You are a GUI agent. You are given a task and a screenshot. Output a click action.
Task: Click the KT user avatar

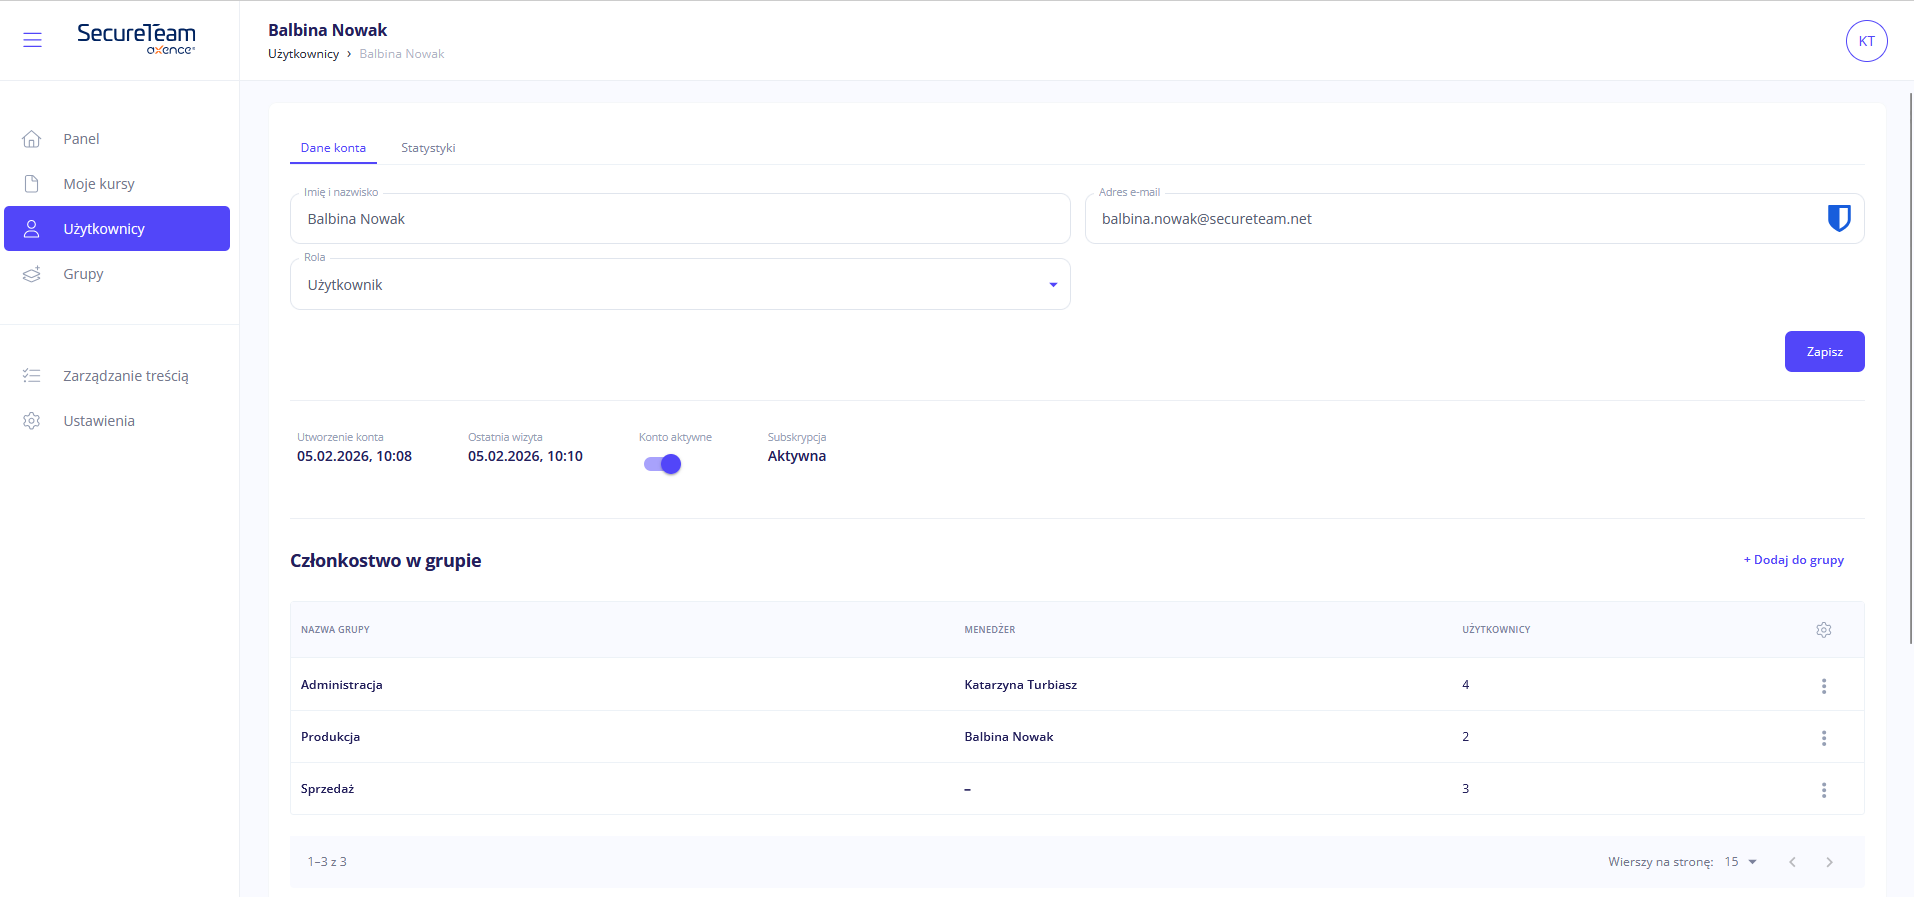(x=1866, y=41)
